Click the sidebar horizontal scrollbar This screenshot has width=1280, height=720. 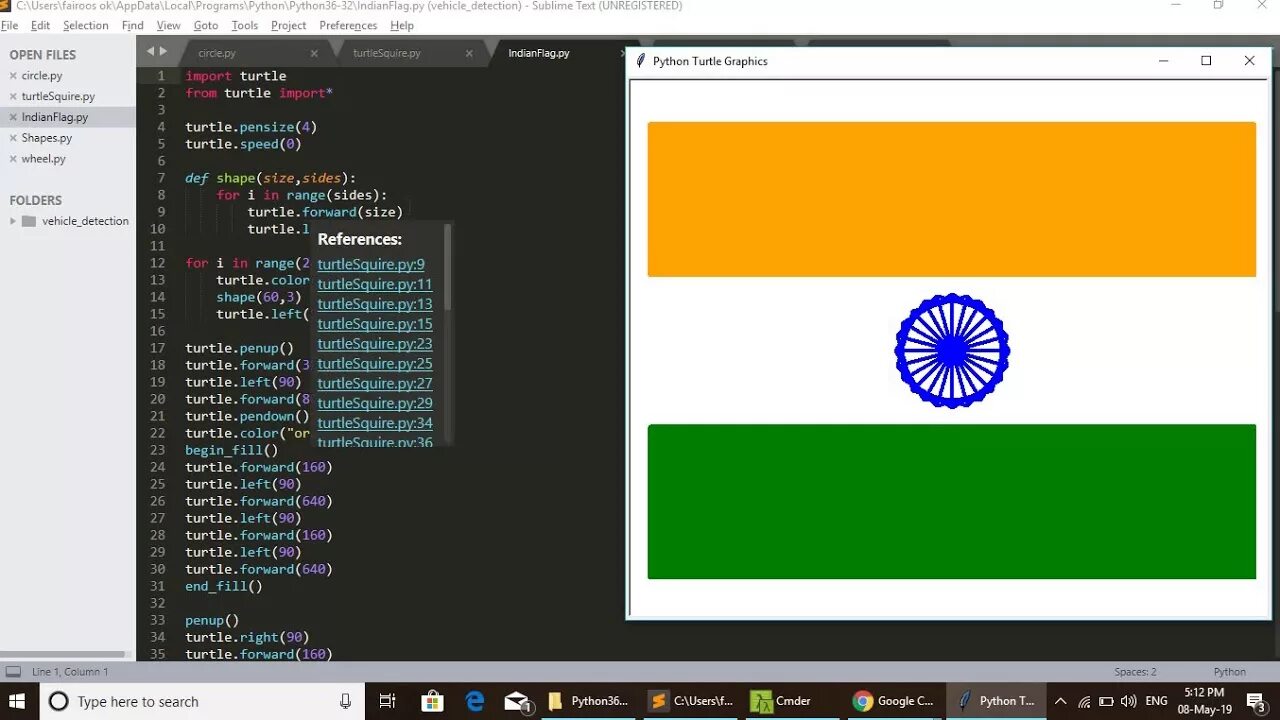[65, 654]
